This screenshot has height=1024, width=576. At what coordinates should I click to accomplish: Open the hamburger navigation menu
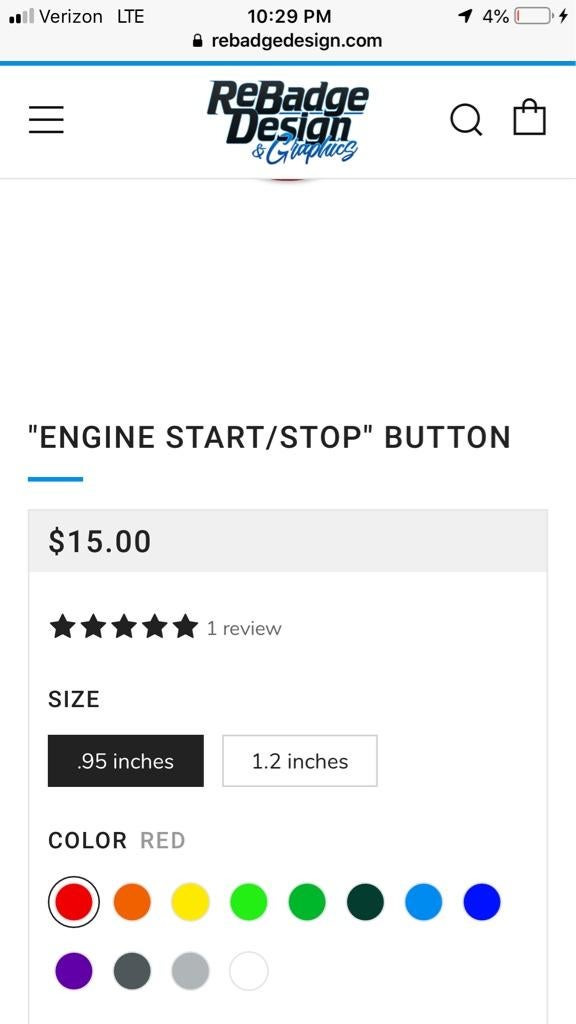(x=46, y=119)
